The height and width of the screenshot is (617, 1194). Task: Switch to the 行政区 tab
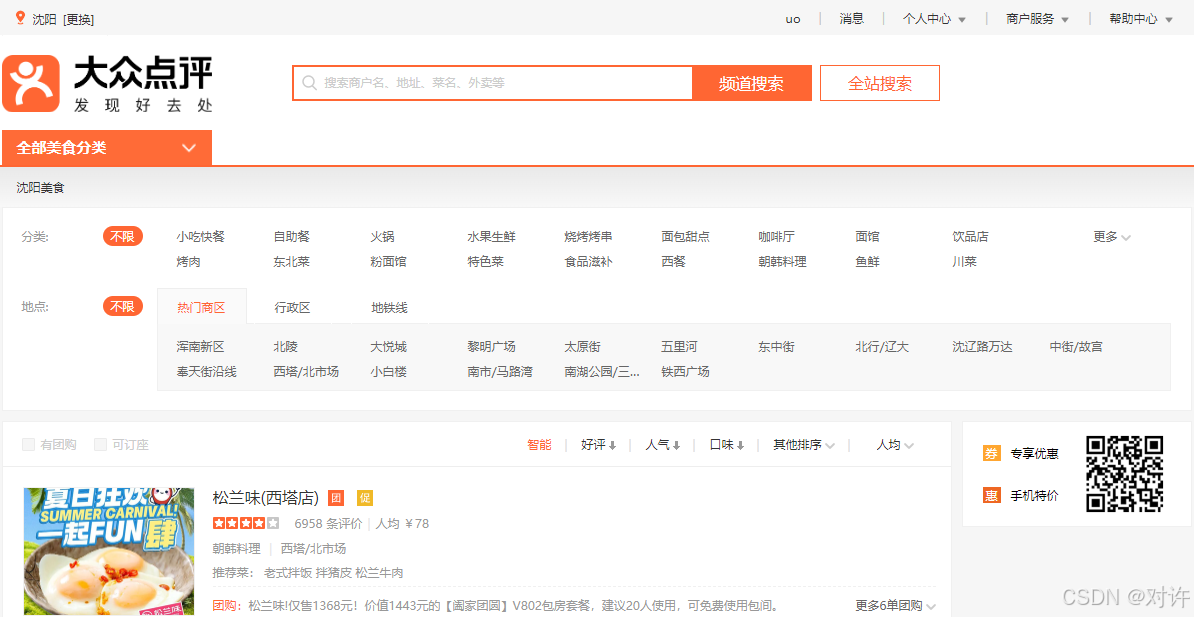click(x=292, y=308)
